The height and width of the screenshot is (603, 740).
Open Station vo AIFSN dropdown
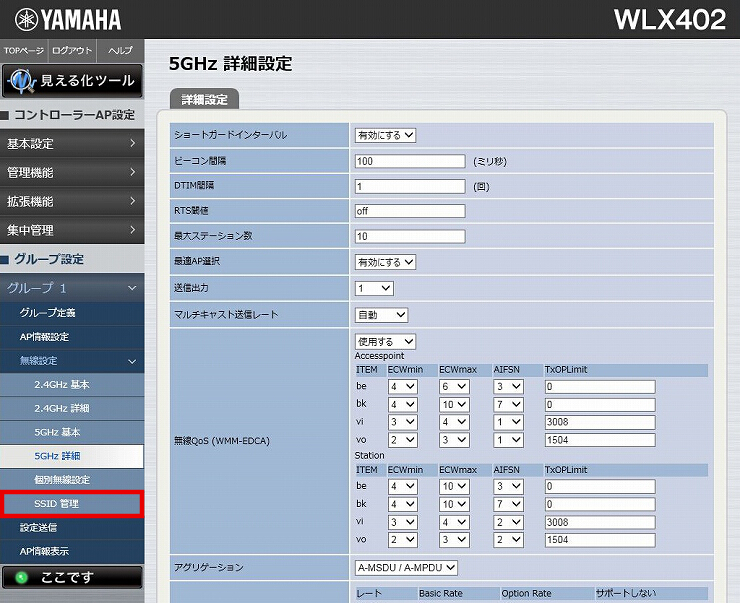508,540
